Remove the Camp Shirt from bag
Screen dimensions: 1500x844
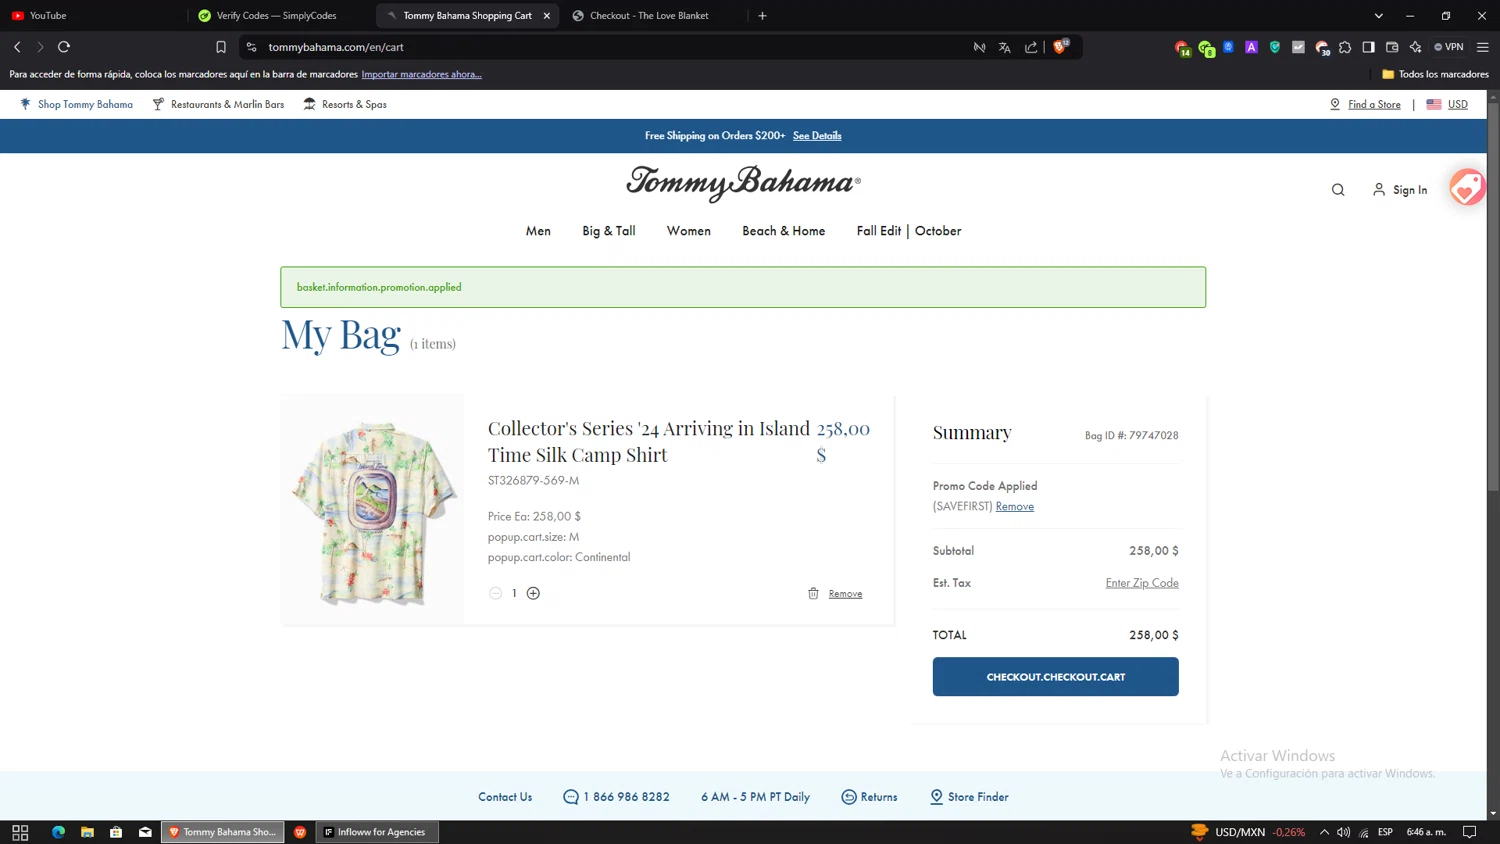[845, 594]
